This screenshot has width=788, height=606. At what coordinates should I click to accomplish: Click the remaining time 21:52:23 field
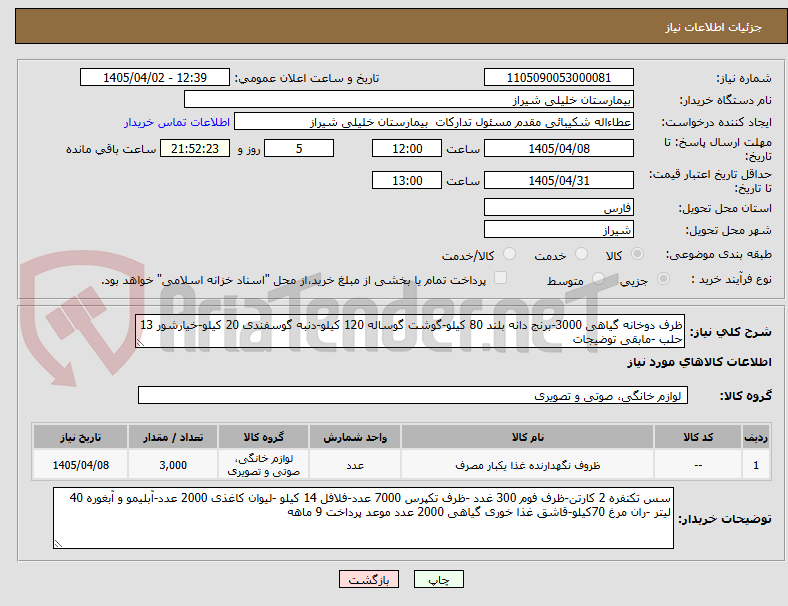pyautogui.click(x=195, y=148)
